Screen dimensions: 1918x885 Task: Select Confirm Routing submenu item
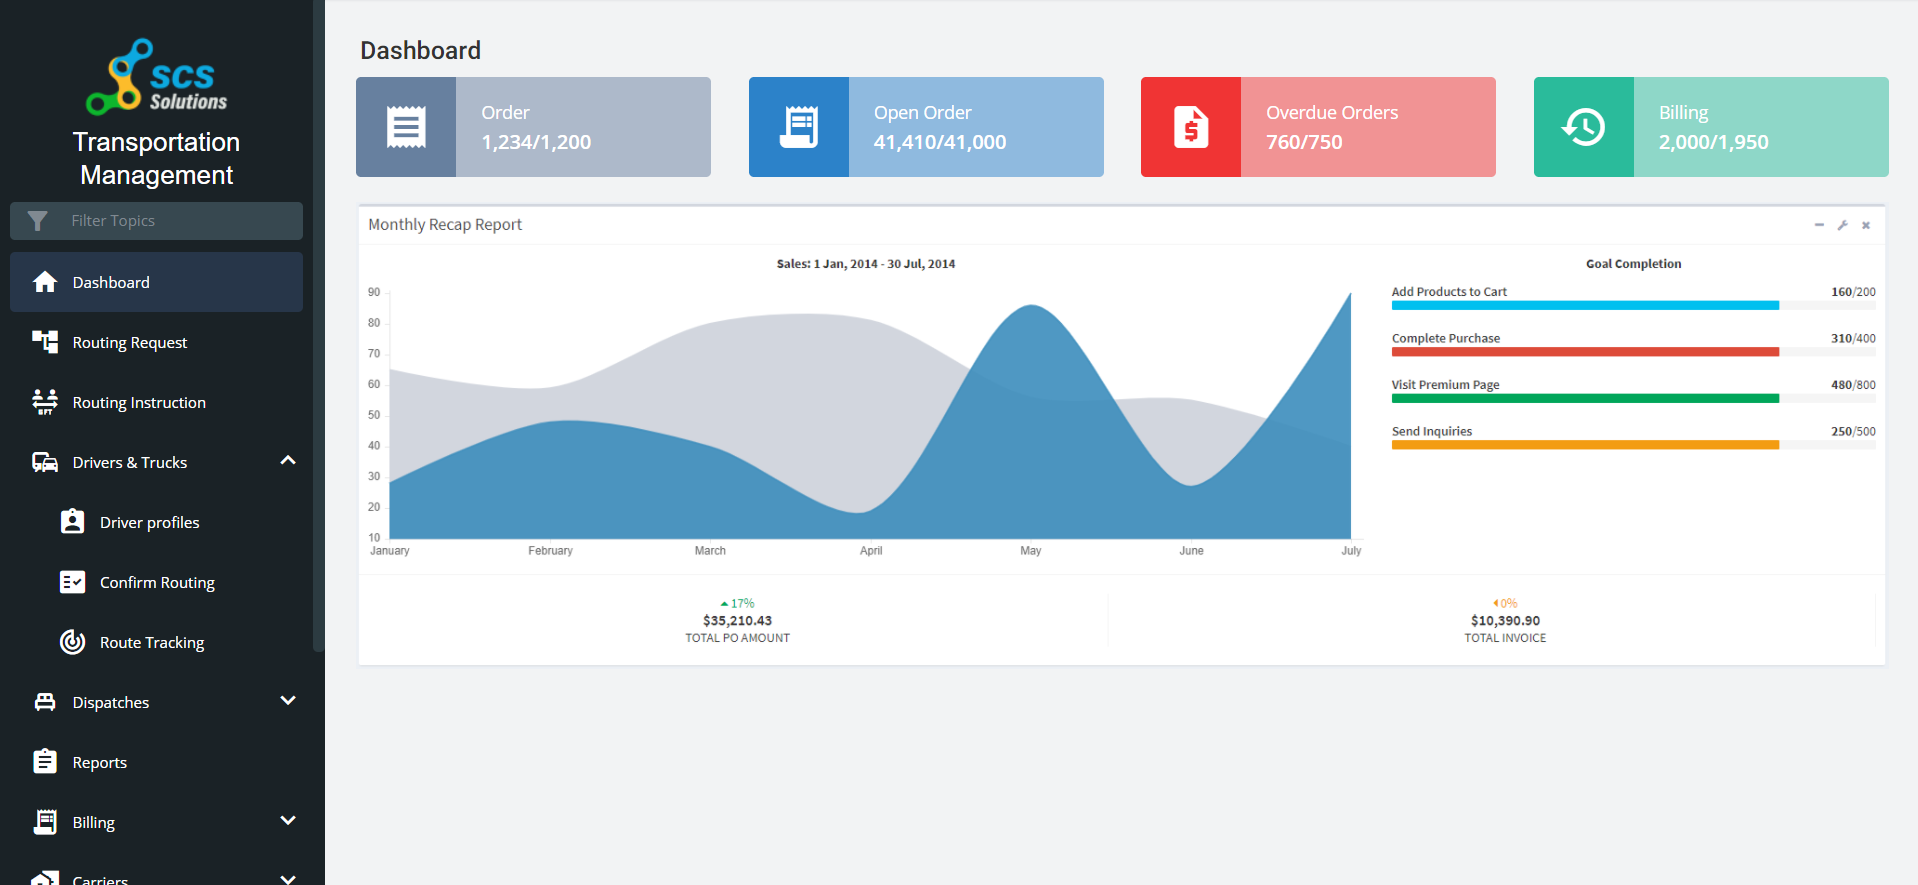pyautogui.click(x=156, y=582)
